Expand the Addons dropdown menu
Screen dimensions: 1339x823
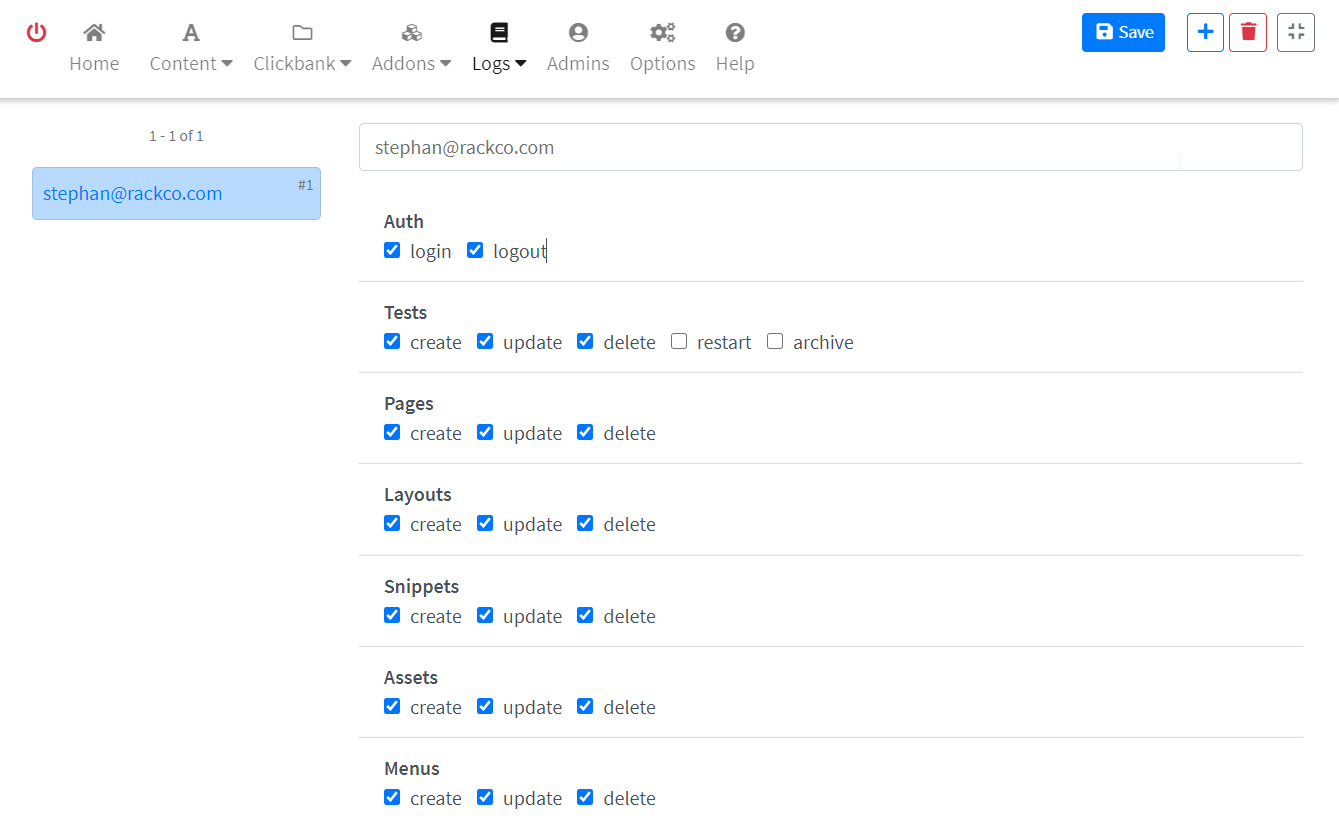point(411,63)
